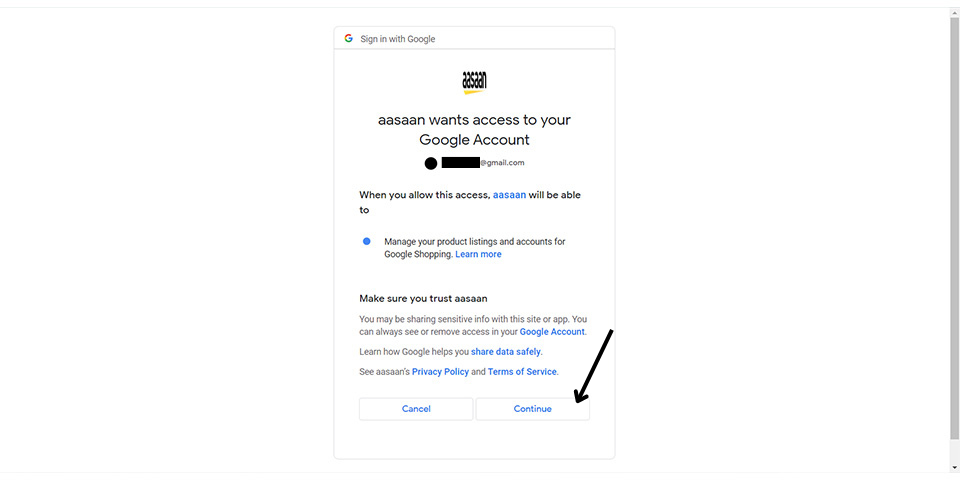
Task: Select the redacted gmail.com account address
Action: point(482,163)
